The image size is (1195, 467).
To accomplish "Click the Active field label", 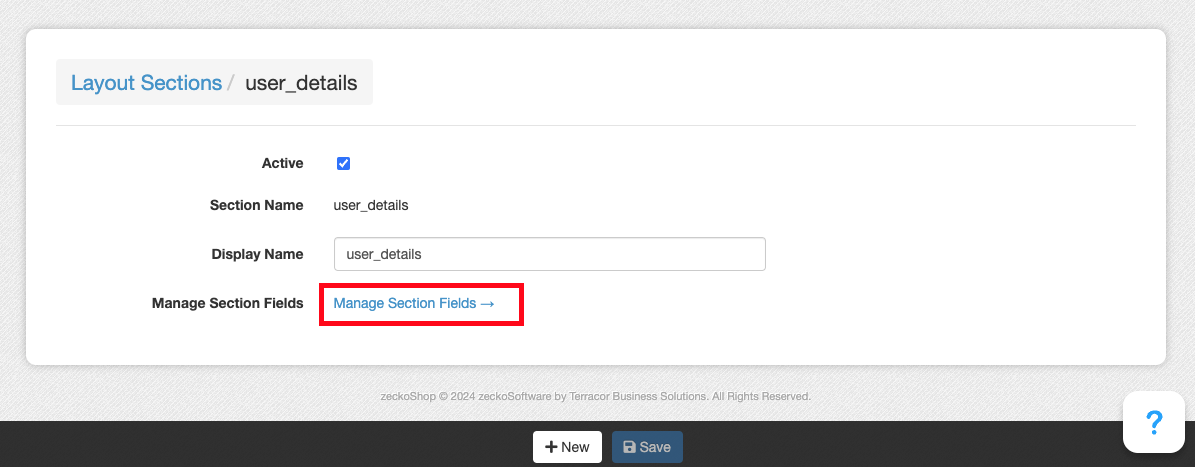I will click(282, 163).
